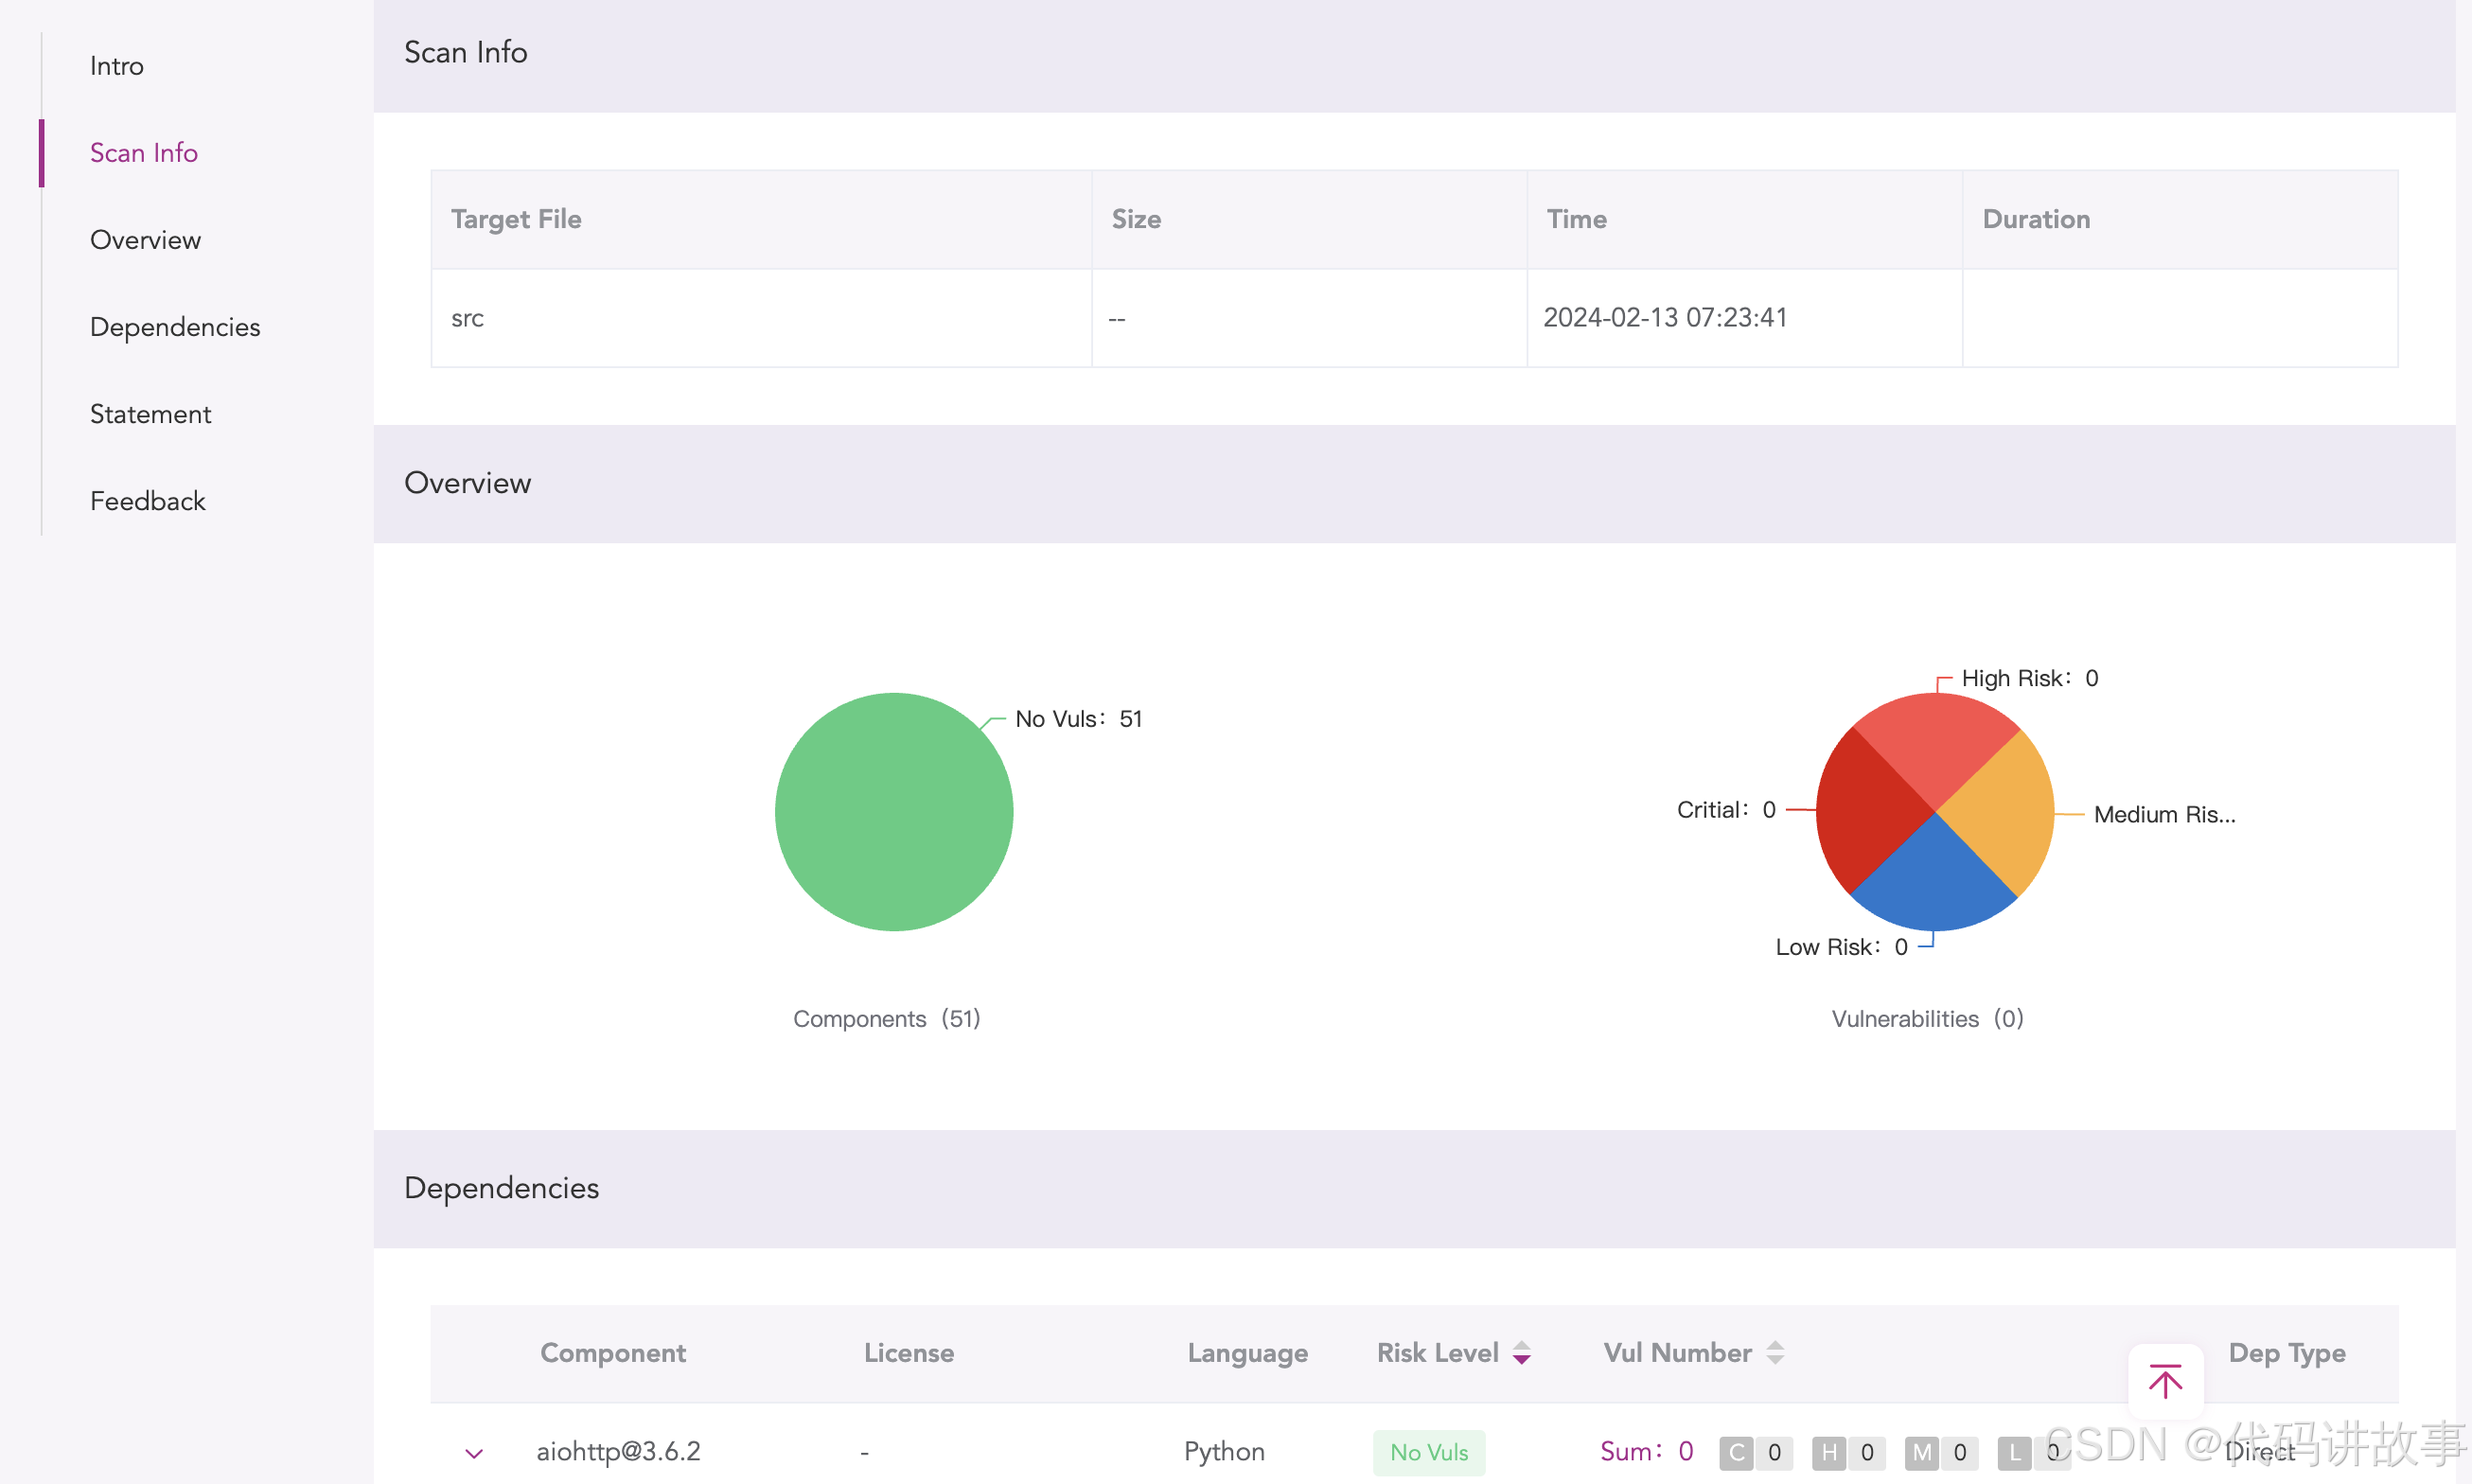Click the Low count badge L
Screen dimensions: 2472x1484
[2014, 1452]
